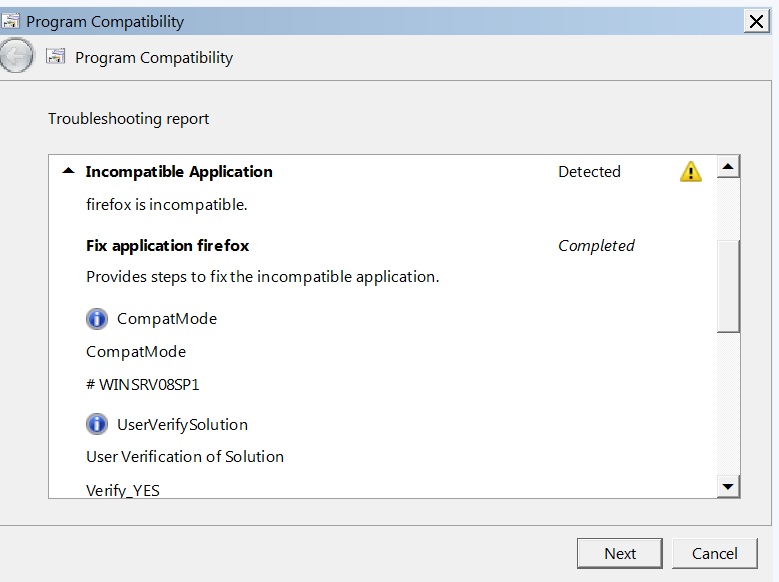Click the Detected status text
Viewport: 779px width, 582px height.
(x=589, y=172)
